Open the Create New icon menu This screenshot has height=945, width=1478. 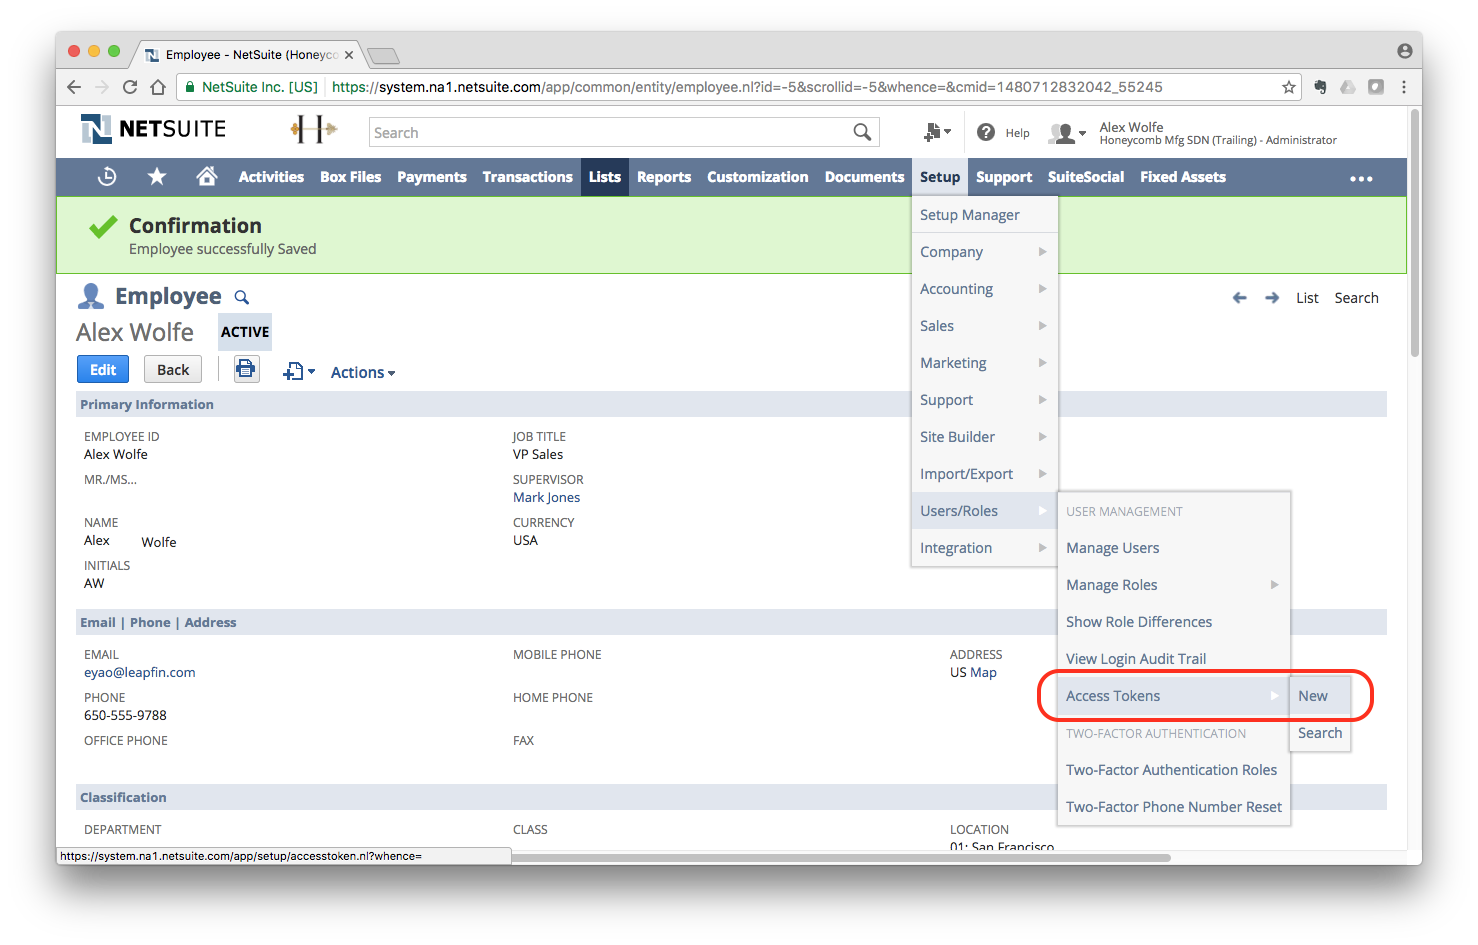coord(937,132)
